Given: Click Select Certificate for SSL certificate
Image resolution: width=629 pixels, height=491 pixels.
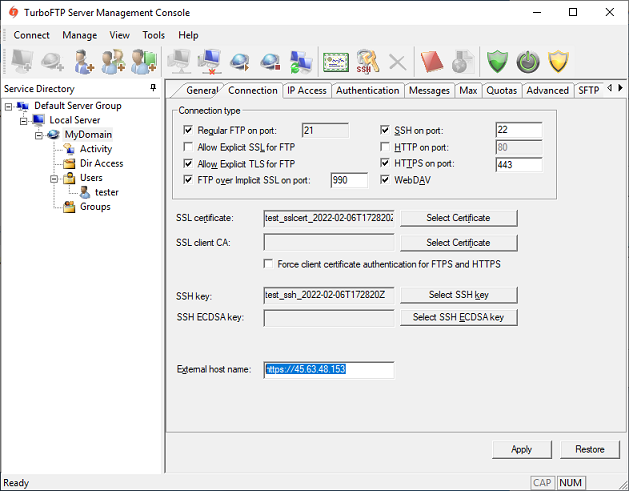Looking at the screenshot, I should 459,218.
